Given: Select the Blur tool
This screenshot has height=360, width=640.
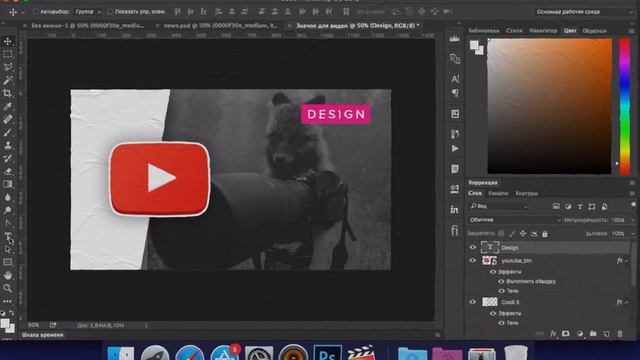Looking at the screenshot, I should point(7,197).
